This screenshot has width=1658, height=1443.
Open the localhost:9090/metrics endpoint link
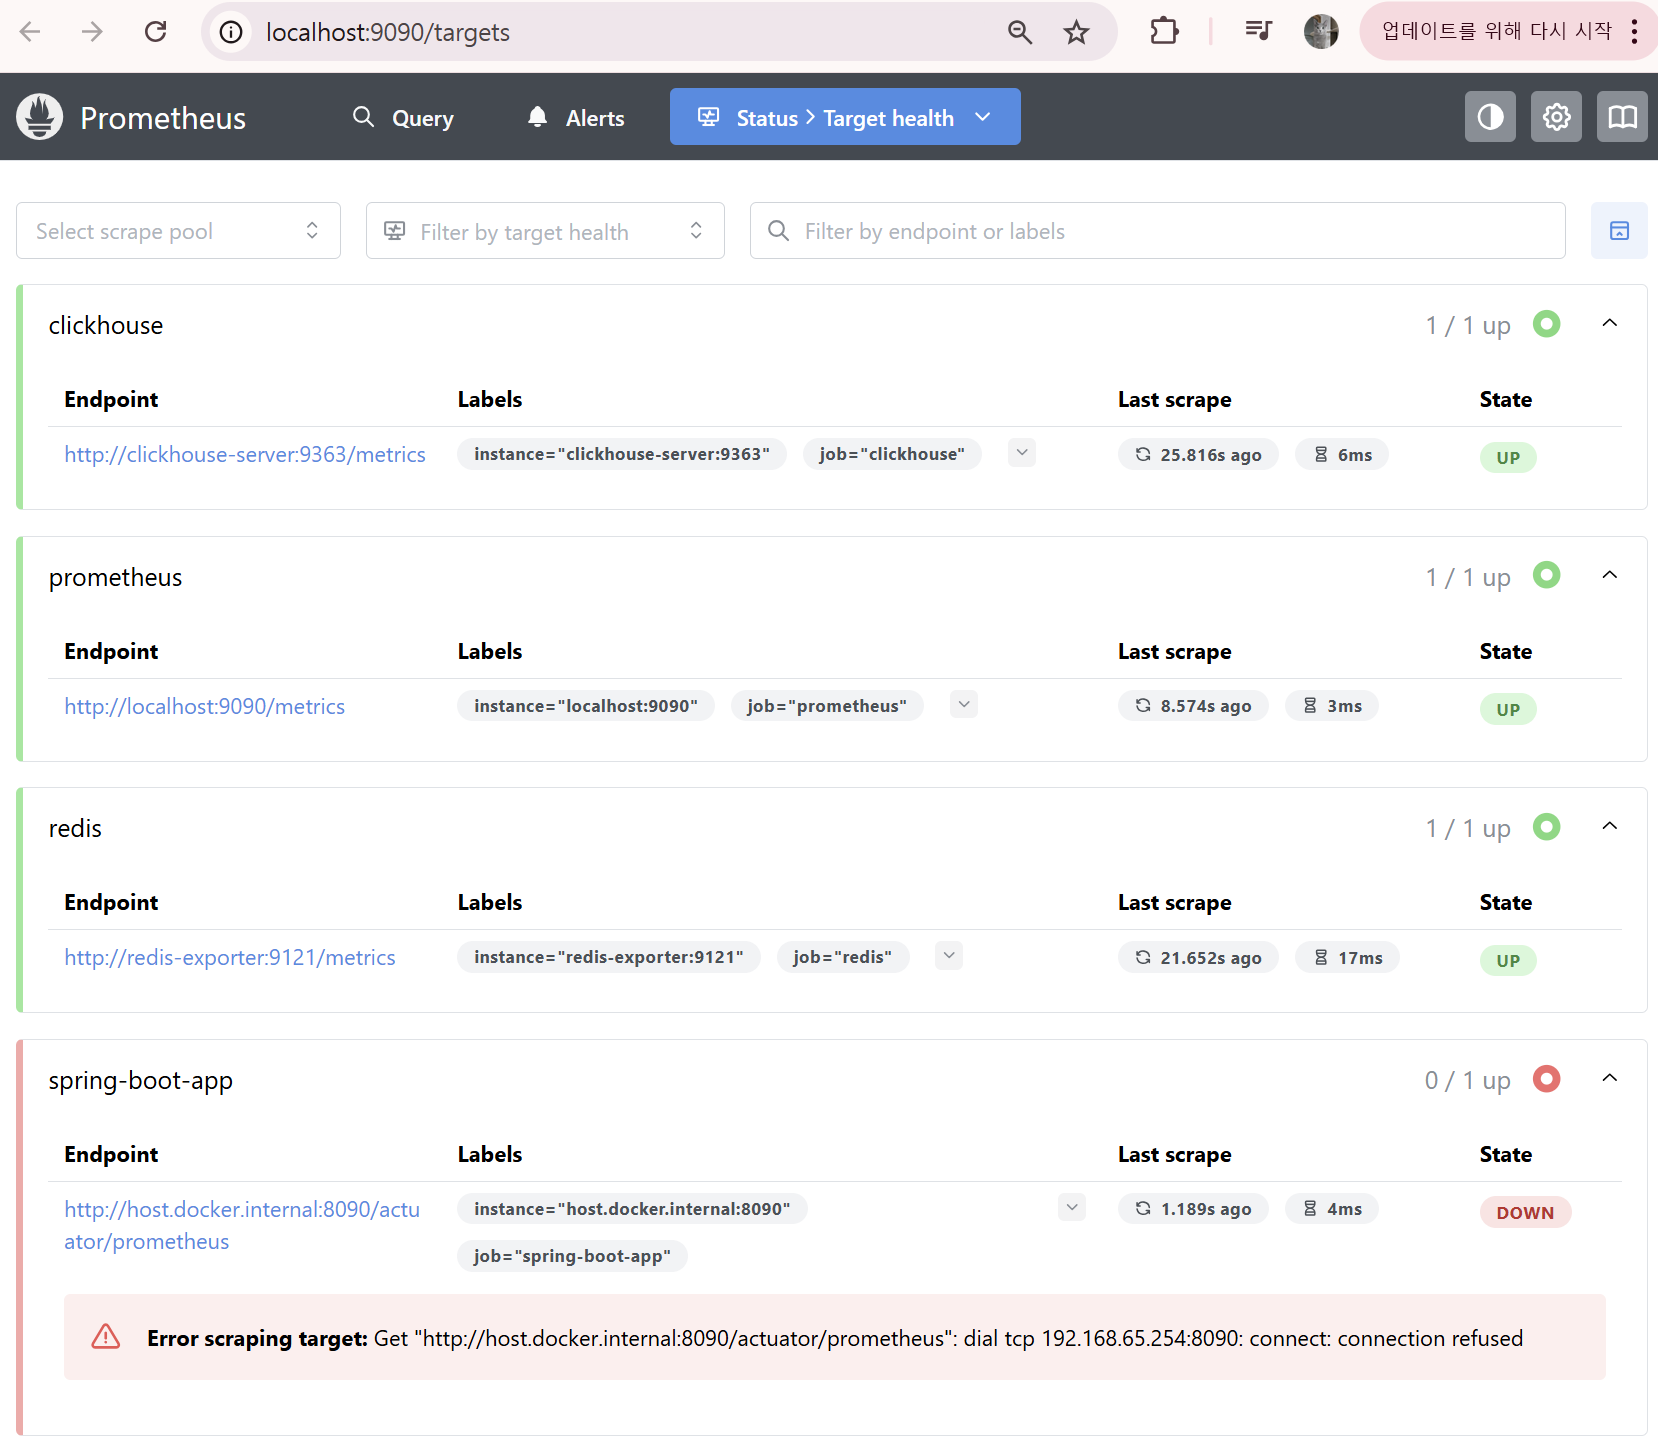pyautogui.click(x=204, y=706)
